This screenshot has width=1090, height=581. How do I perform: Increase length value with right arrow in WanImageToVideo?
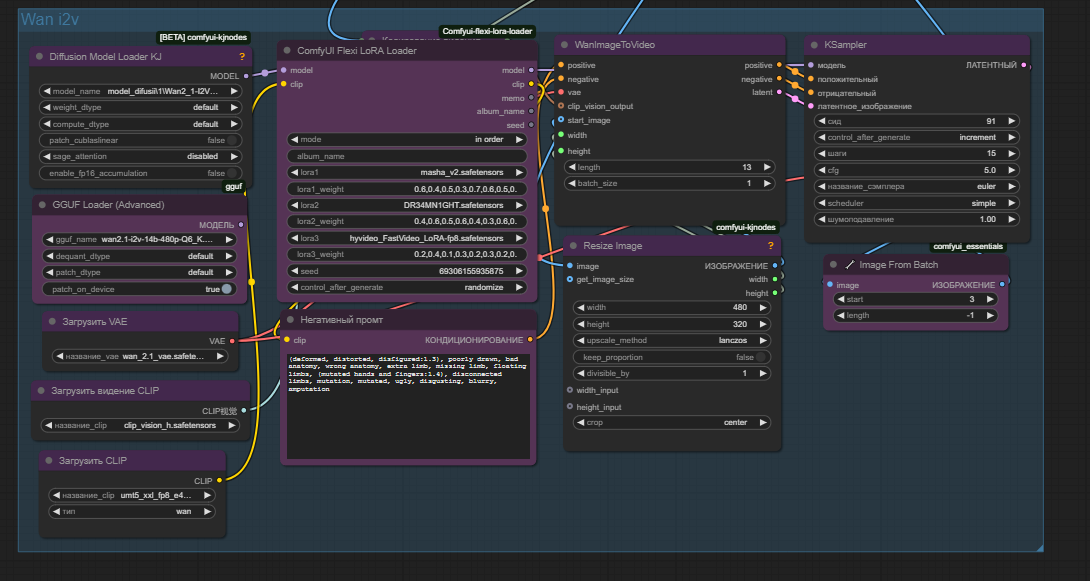(x=766, y=167)
